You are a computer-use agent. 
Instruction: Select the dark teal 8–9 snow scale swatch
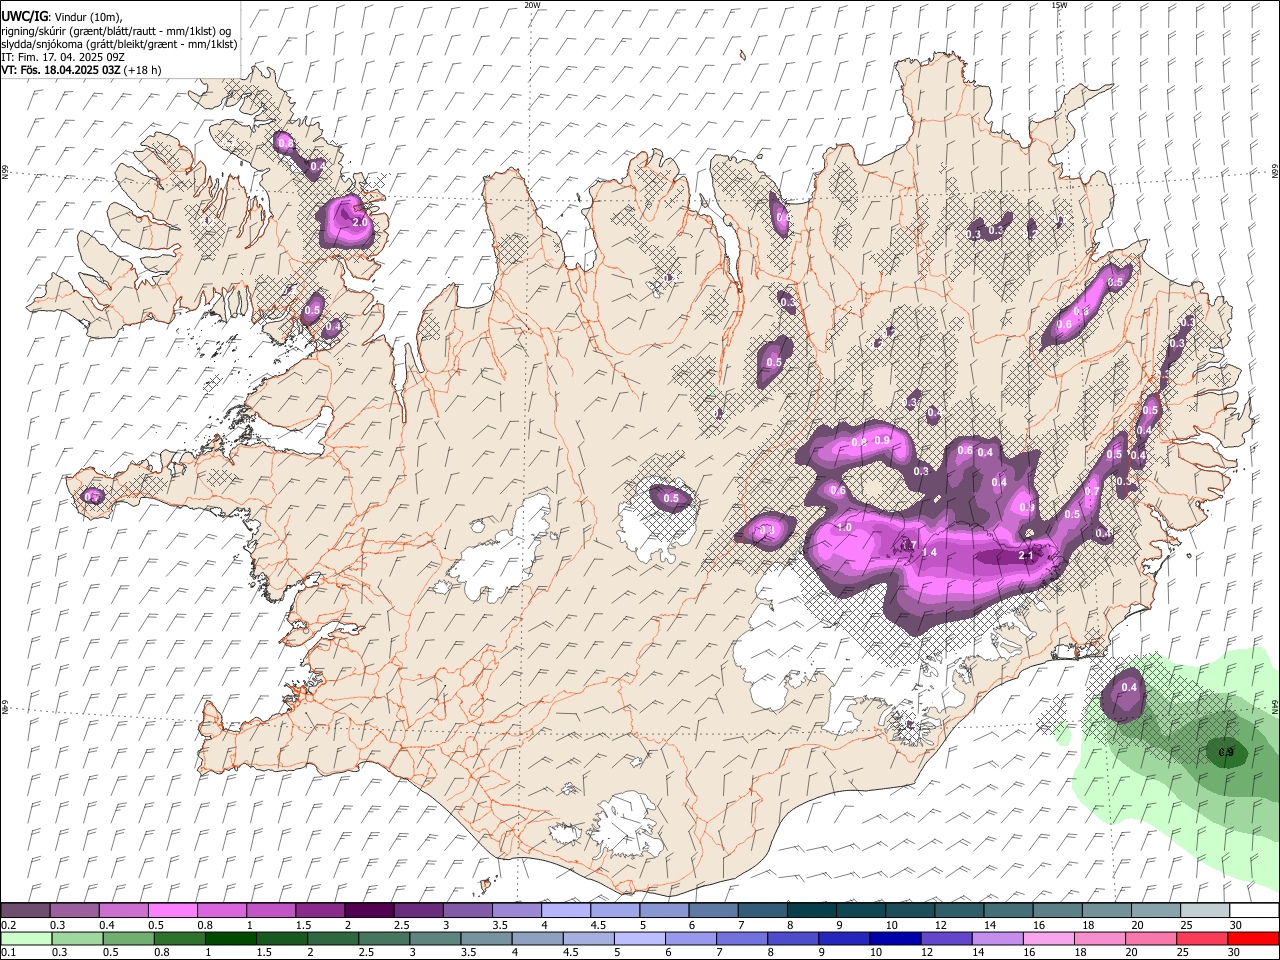(x=812, y=910)
